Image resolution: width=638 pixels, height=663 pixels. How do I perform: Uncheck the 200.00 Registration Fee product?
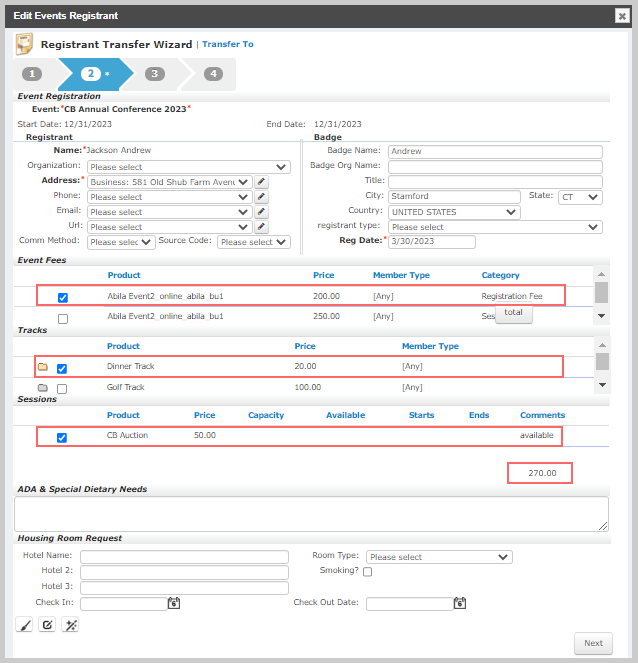(x=63, y=298)
